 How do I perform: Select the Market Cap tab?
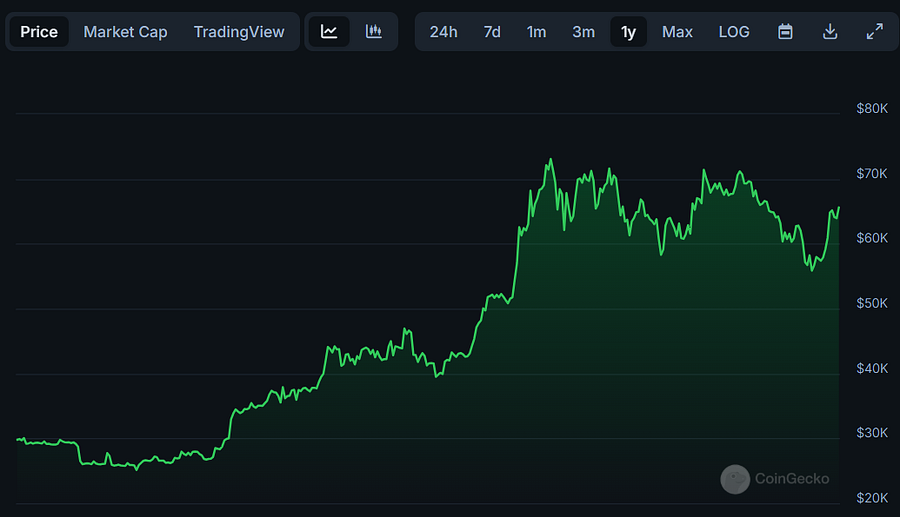pos(125,32)
